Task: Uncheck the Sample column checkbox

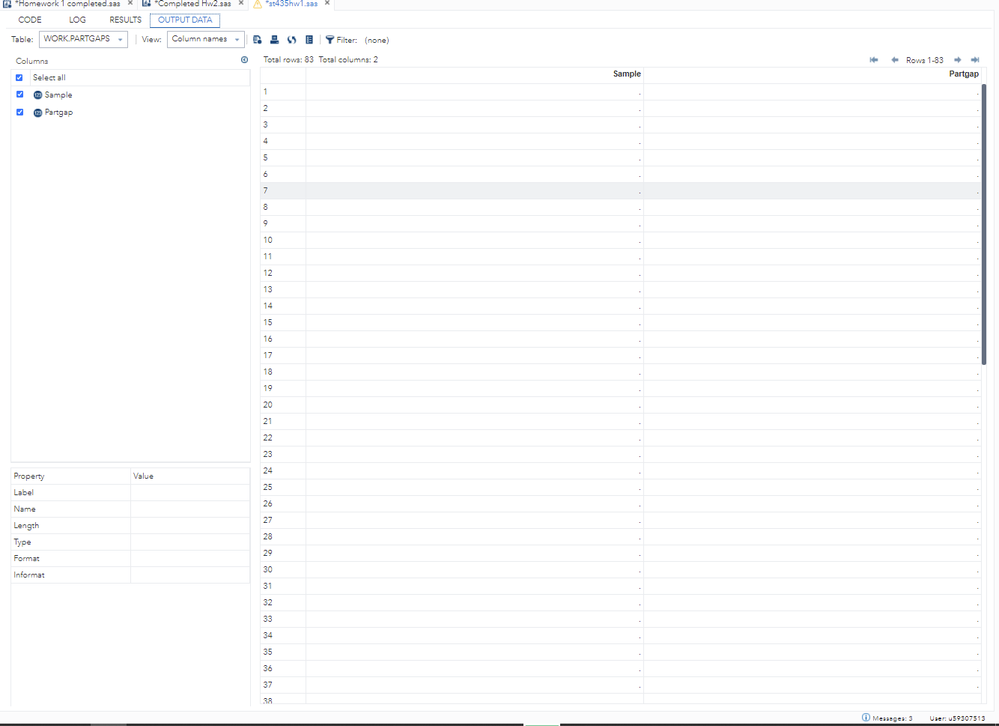Action: tap(20, 94)
